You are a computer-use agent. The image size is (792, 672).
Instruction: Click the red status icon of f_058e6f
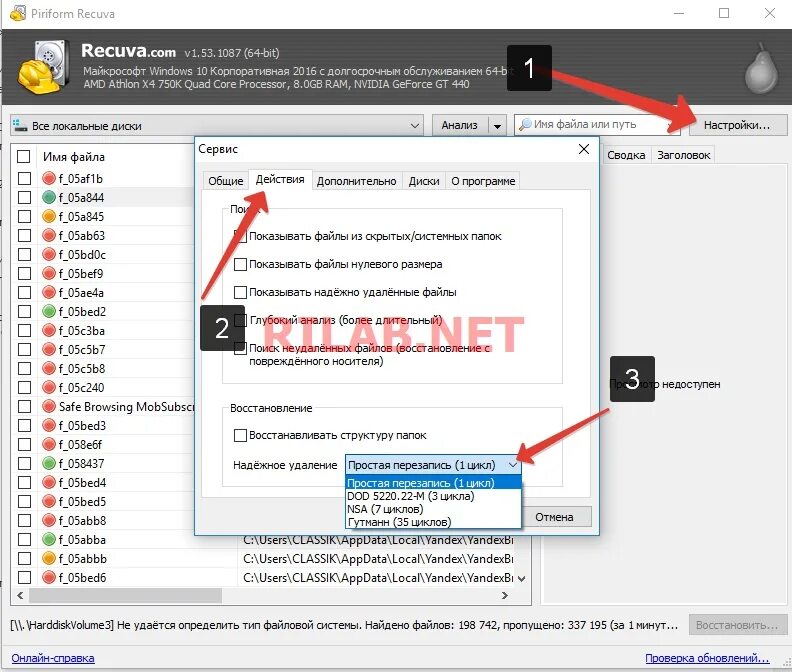(x=48, y=444)
